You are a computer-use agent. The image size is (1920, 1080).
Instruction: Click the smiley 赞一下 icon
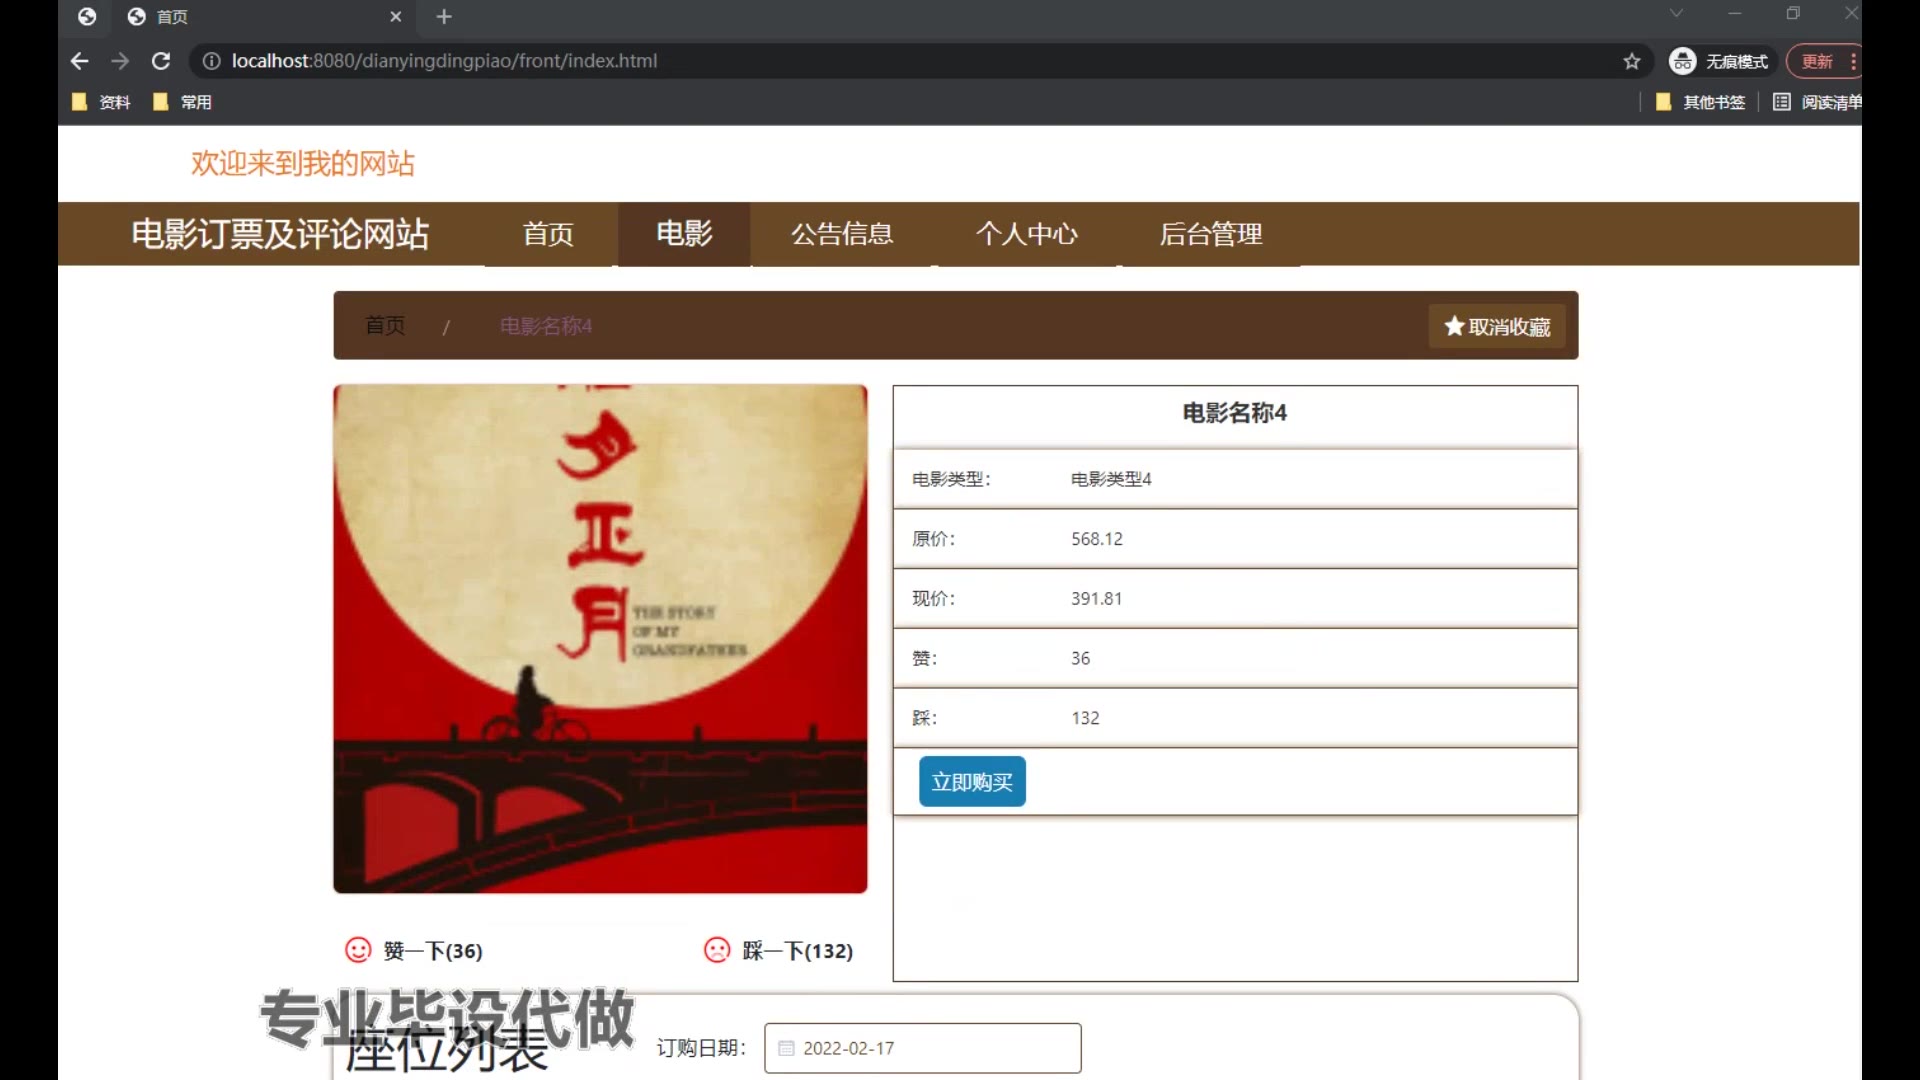358,950
